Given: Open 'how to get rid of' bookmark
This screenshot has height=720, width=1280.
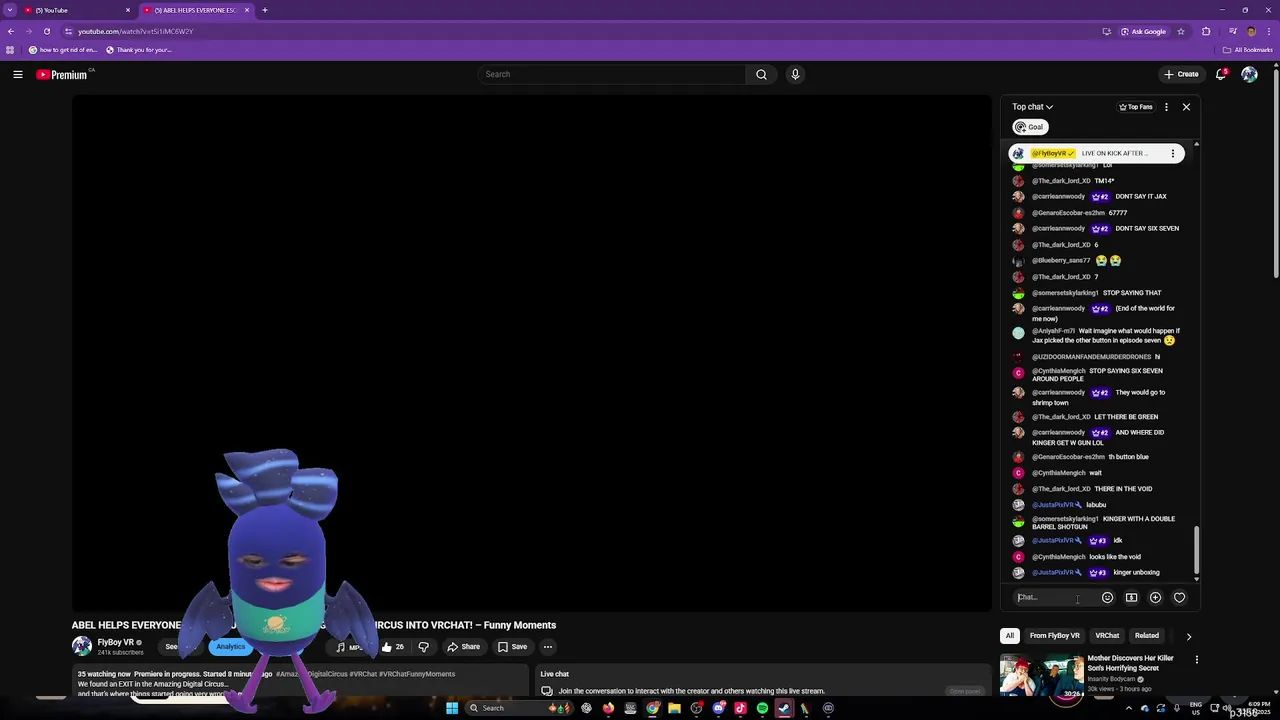Looking at the screenshot, I should click(x=64, y=50).
